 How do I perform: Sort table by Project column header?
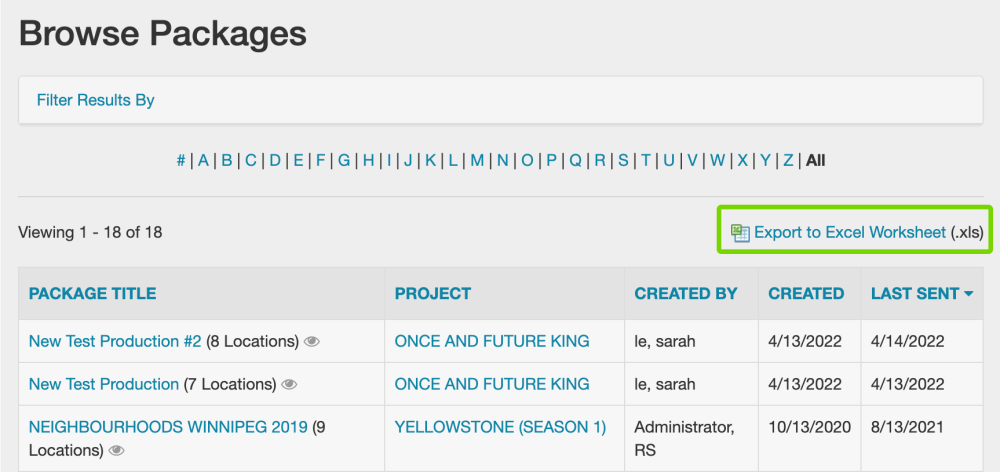tap(432, 294)
